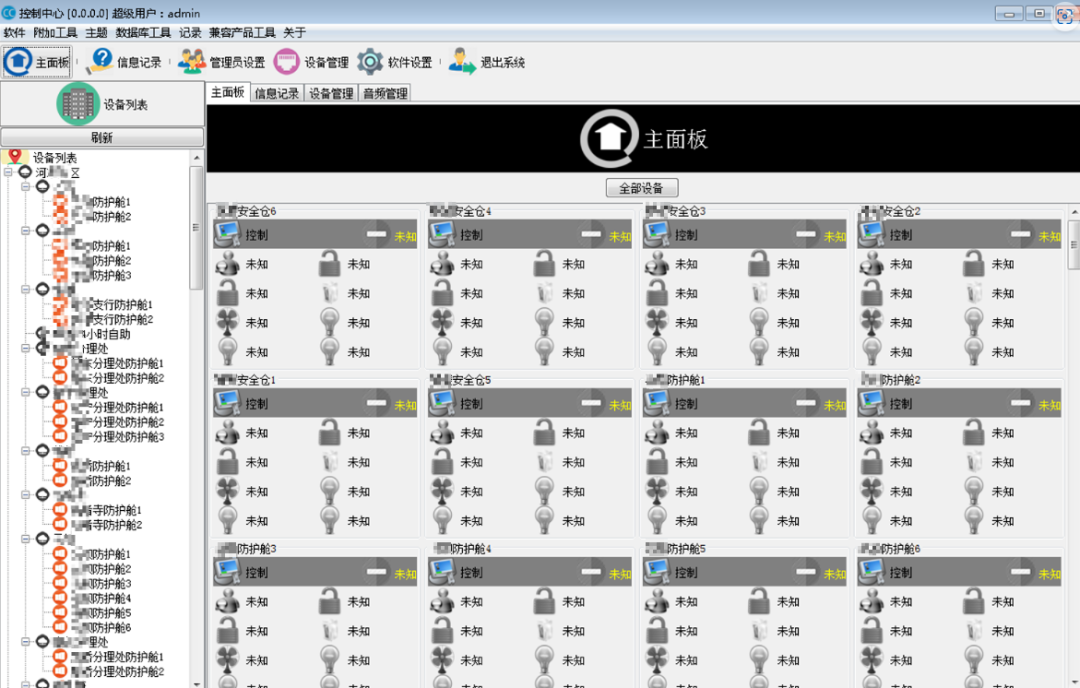Click the fan icon in the 安全仓5 card
The height and width of the screenshot is (688, 1080).
click(x=442, y=490)
